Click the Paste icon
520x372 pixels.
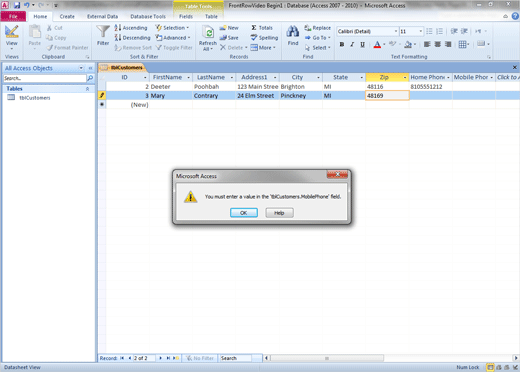click(35, 33)
